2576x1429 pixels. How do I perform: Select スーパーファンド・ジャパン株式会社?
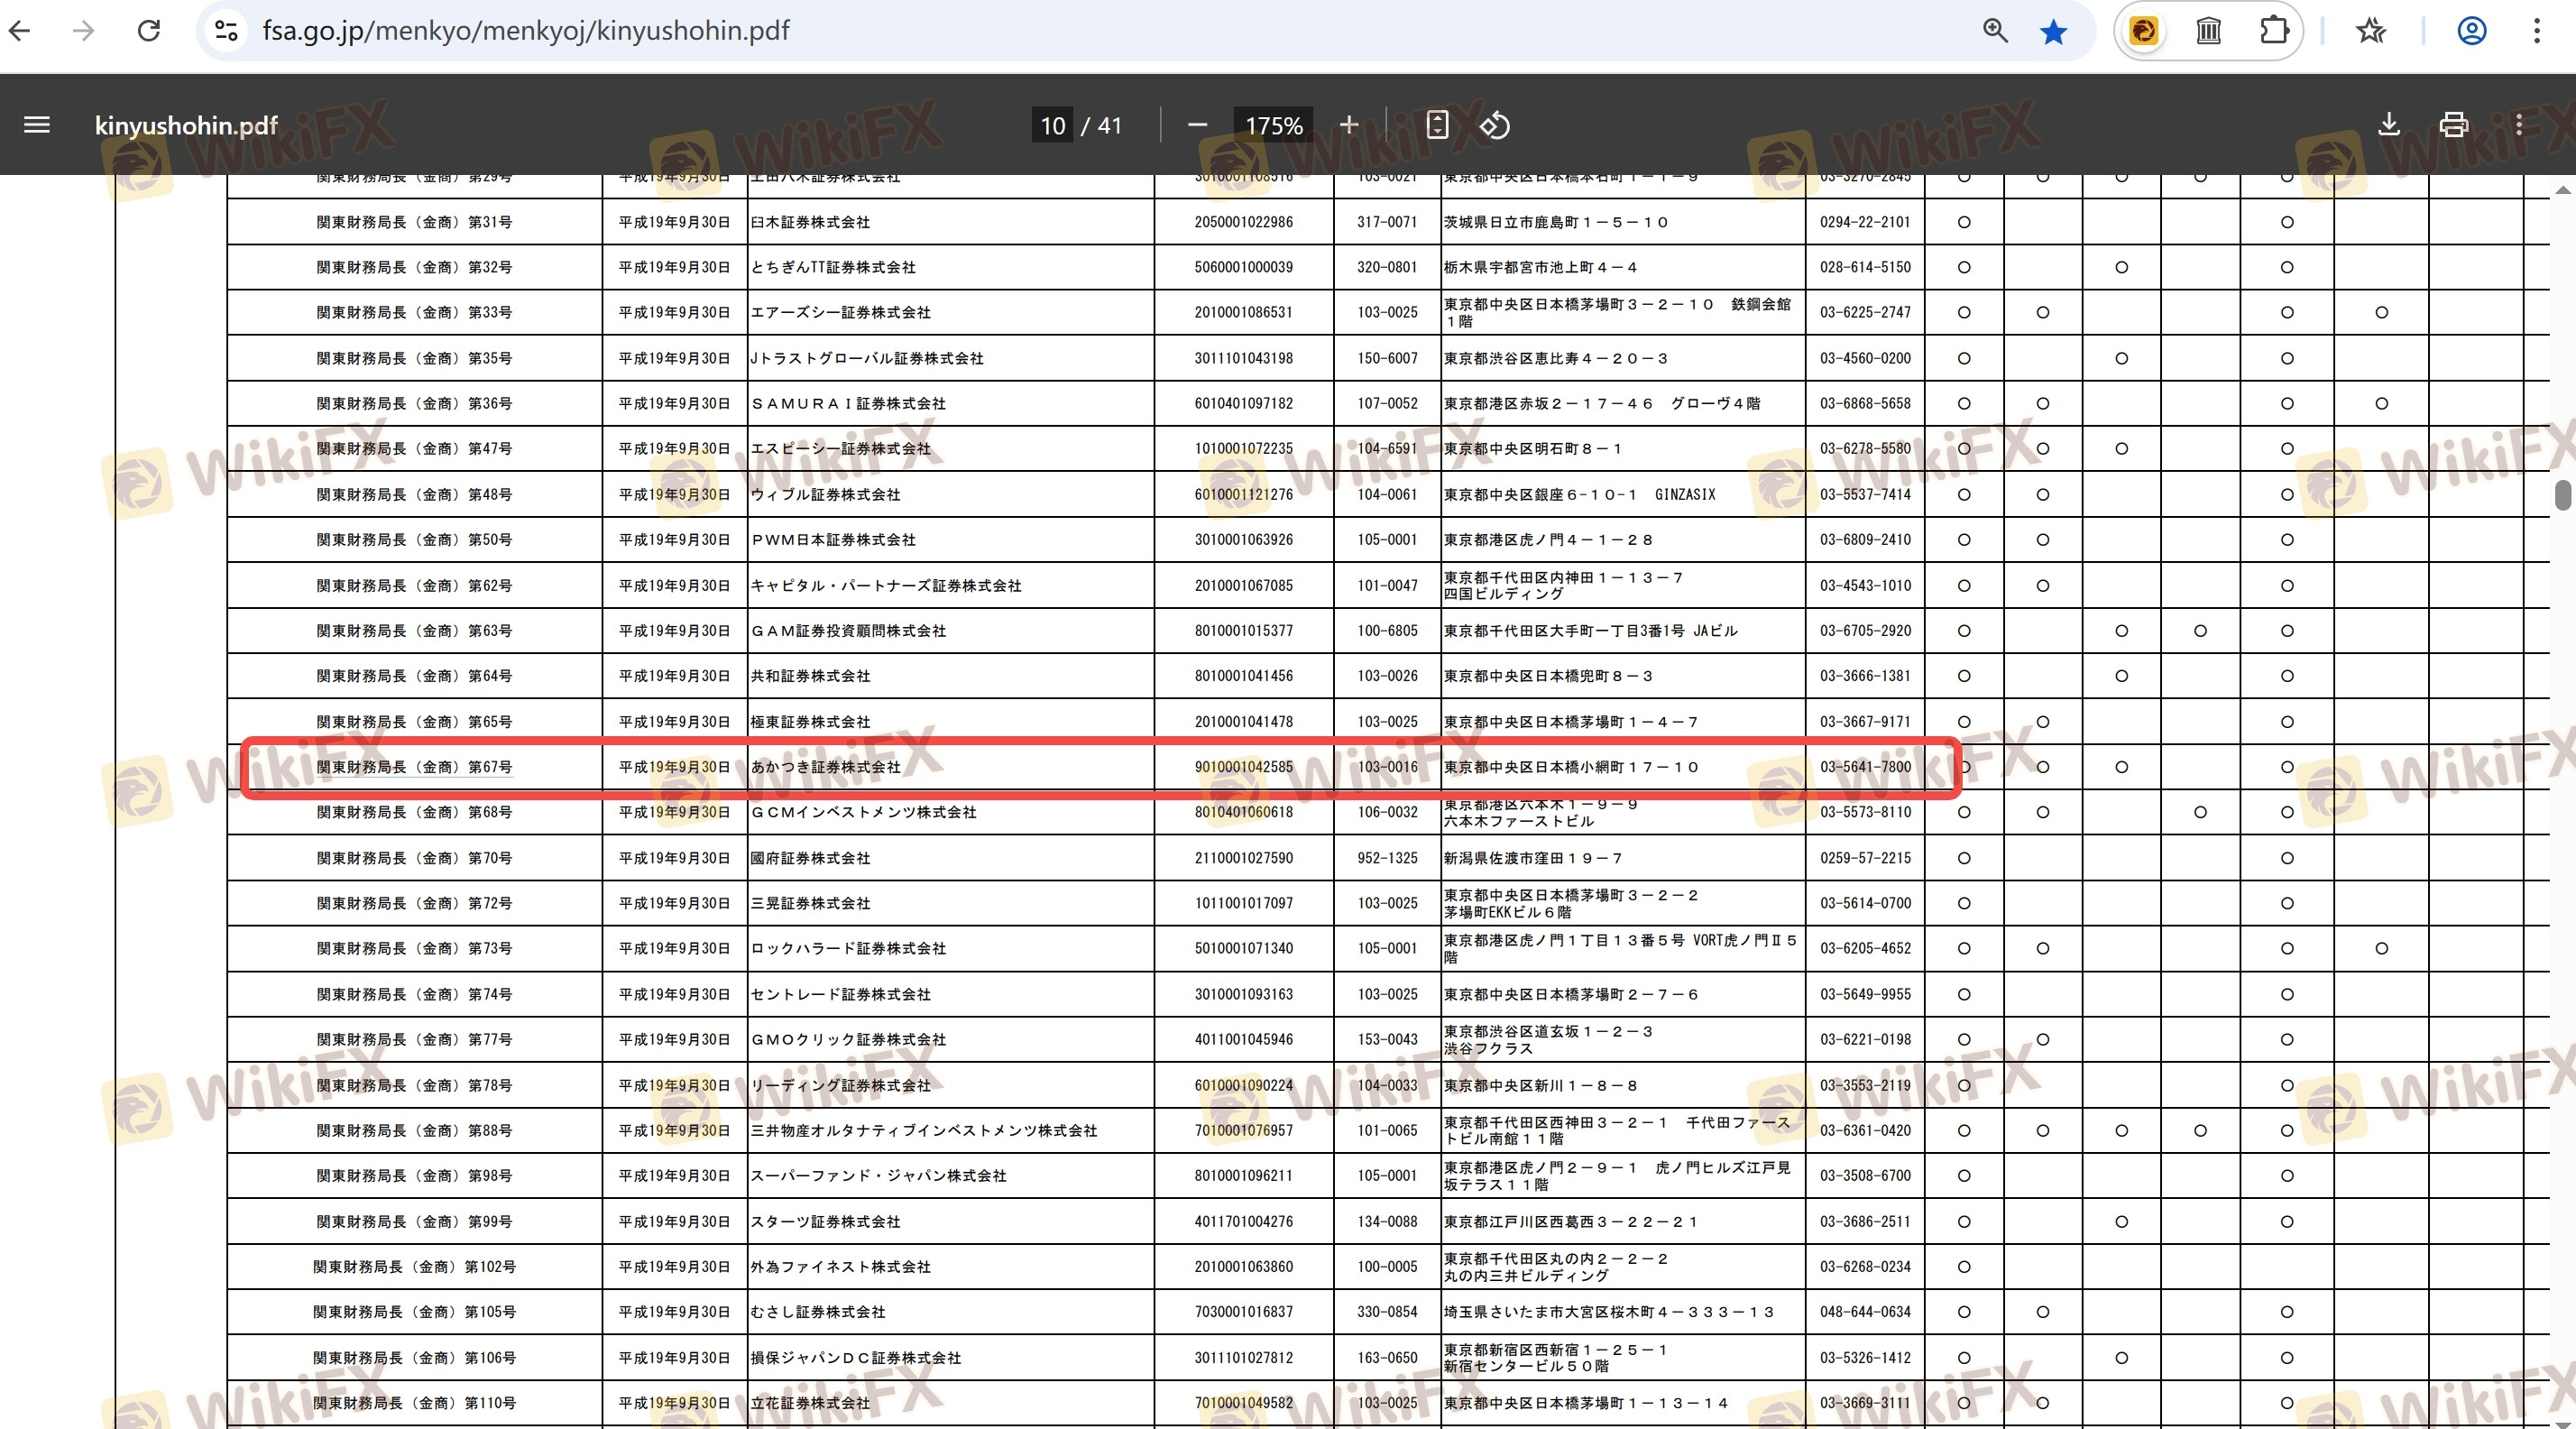point(878,1176)
